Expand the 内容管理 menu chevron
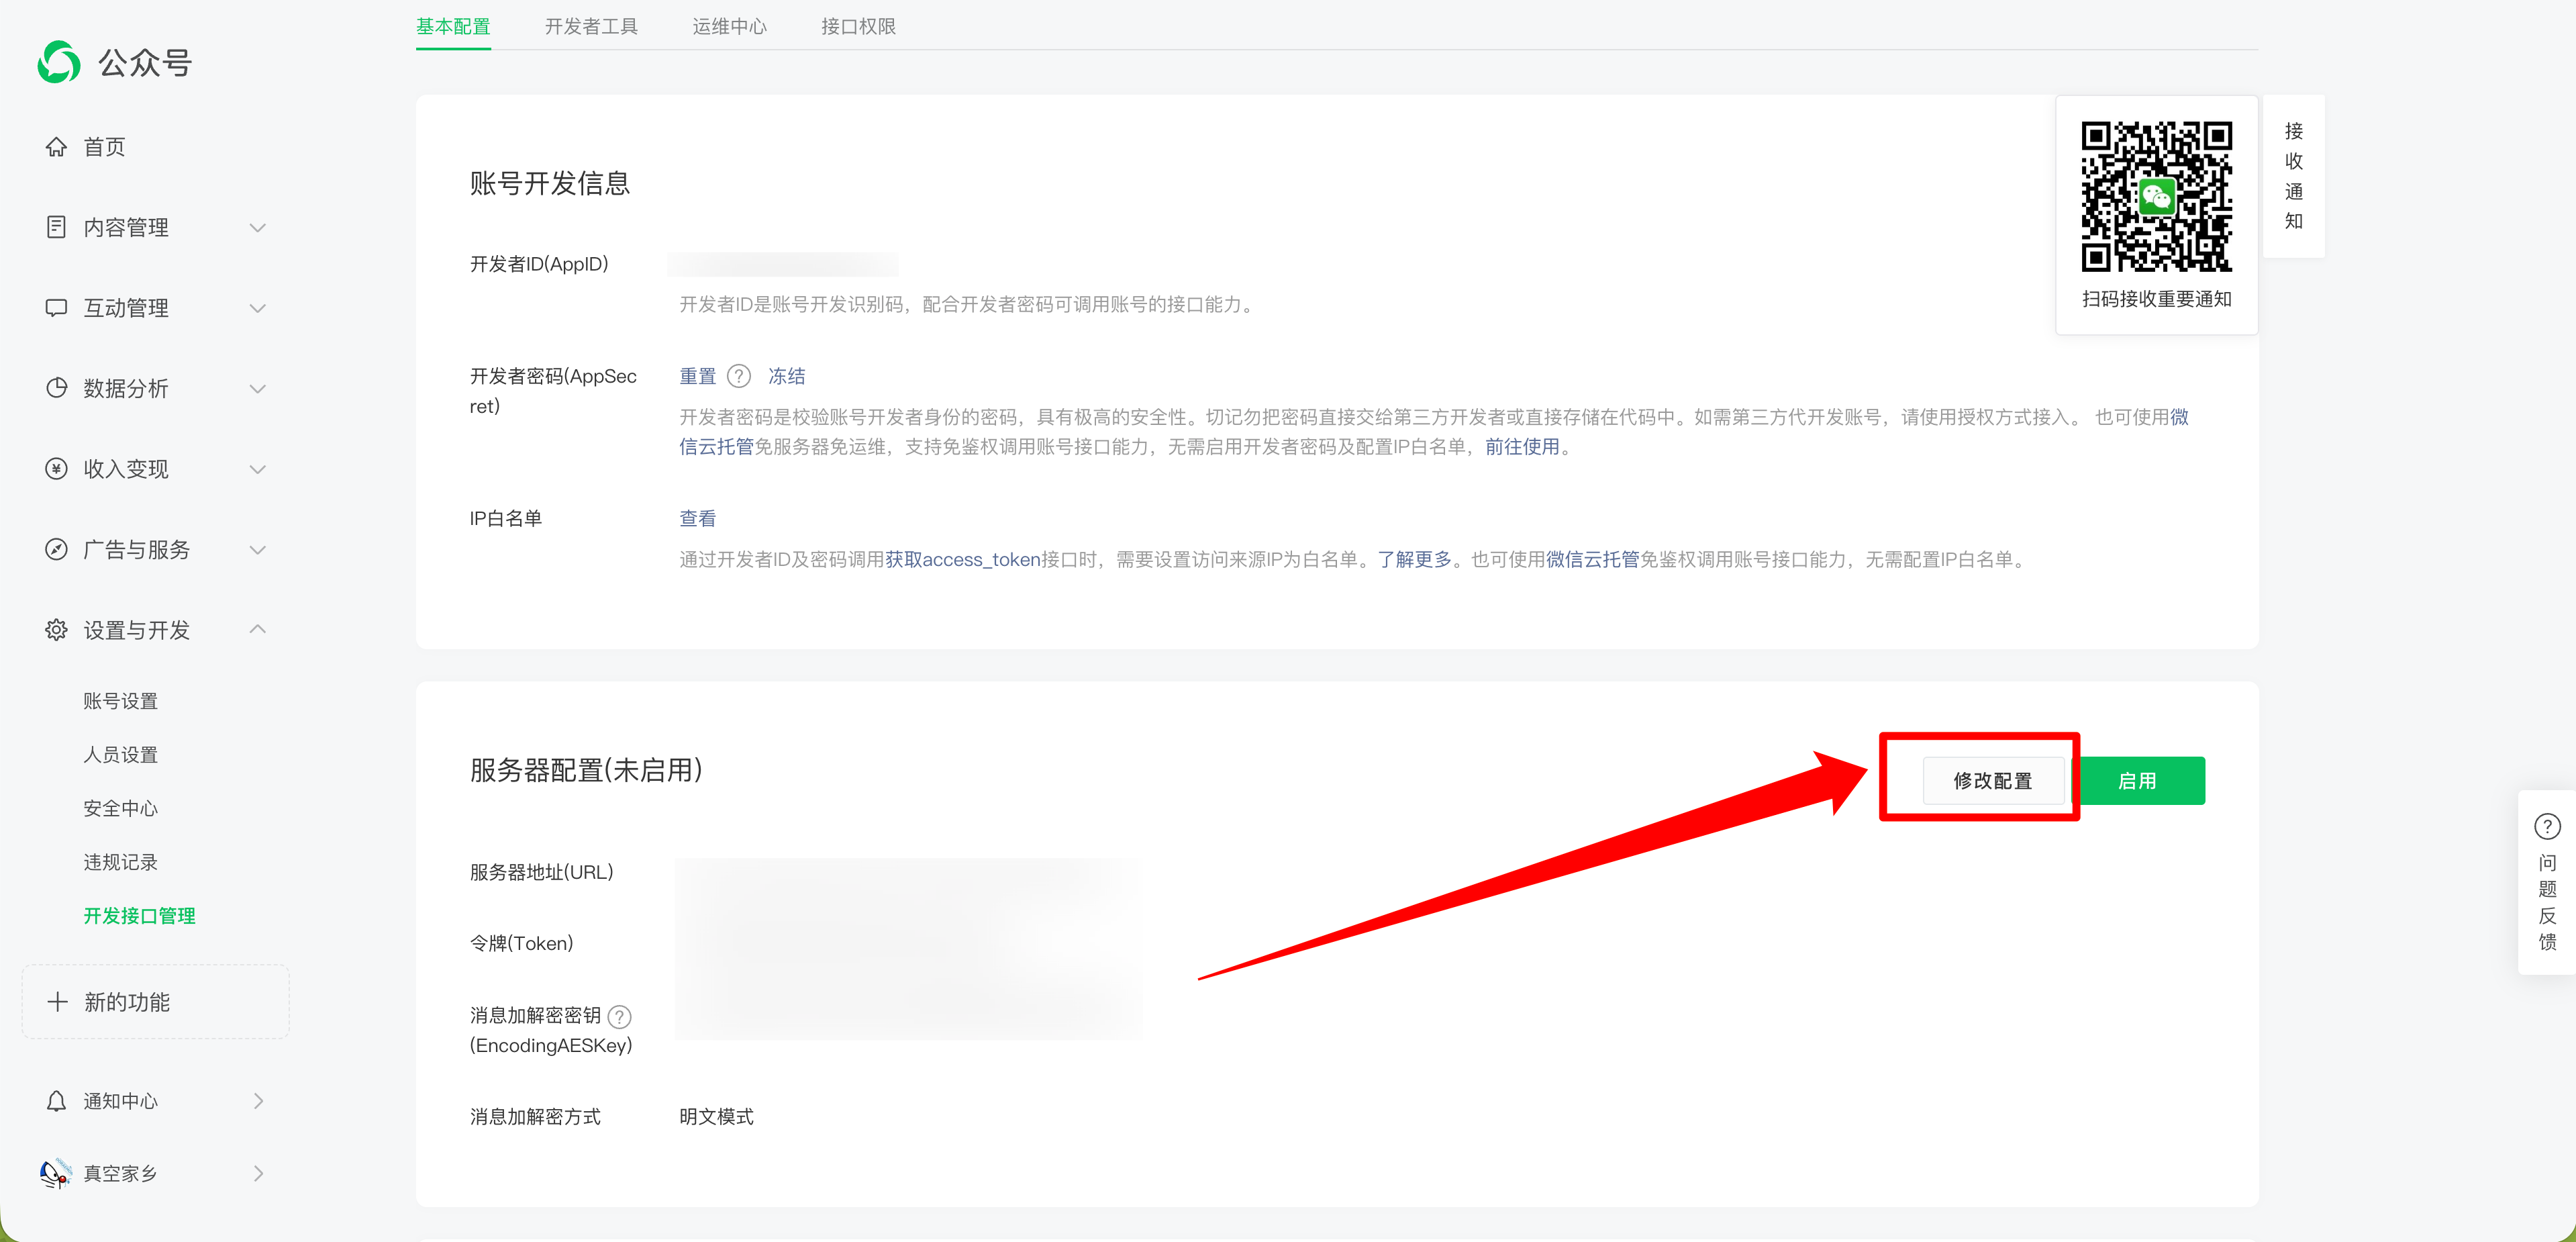 tap(258, 228)
